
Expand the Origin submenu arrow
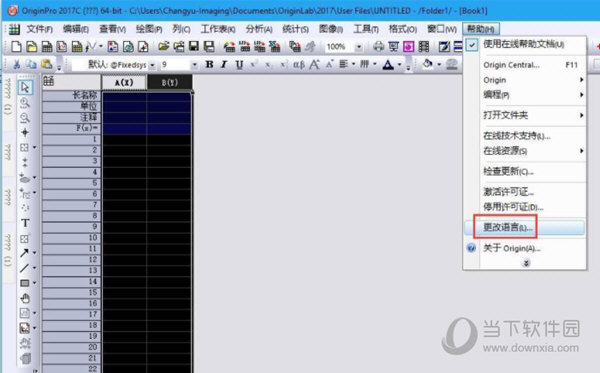click(x=581, y=80)
